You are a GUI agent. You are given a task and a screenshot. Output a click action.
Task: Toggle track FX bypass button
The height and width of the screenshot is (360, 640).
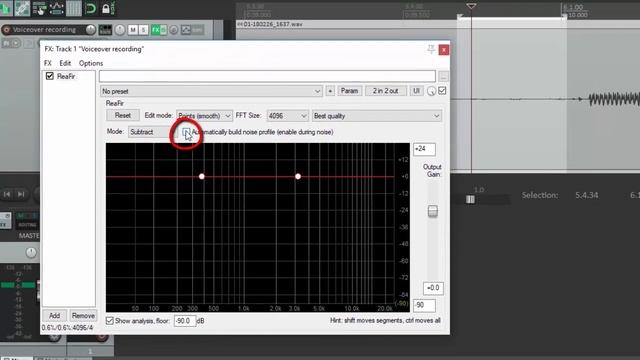click(164, 30)
